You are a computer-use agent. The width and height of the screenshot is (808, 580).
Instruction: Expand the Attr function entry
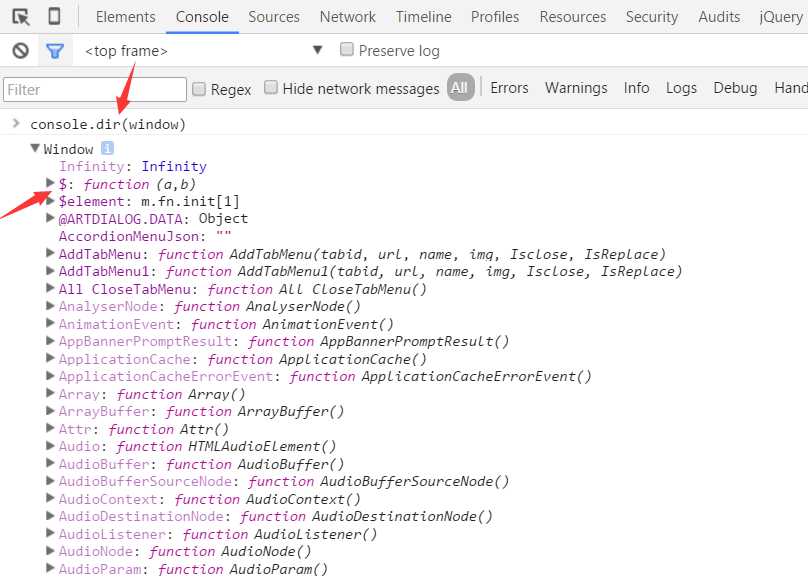pyautogui.click(x=50, y=428)
